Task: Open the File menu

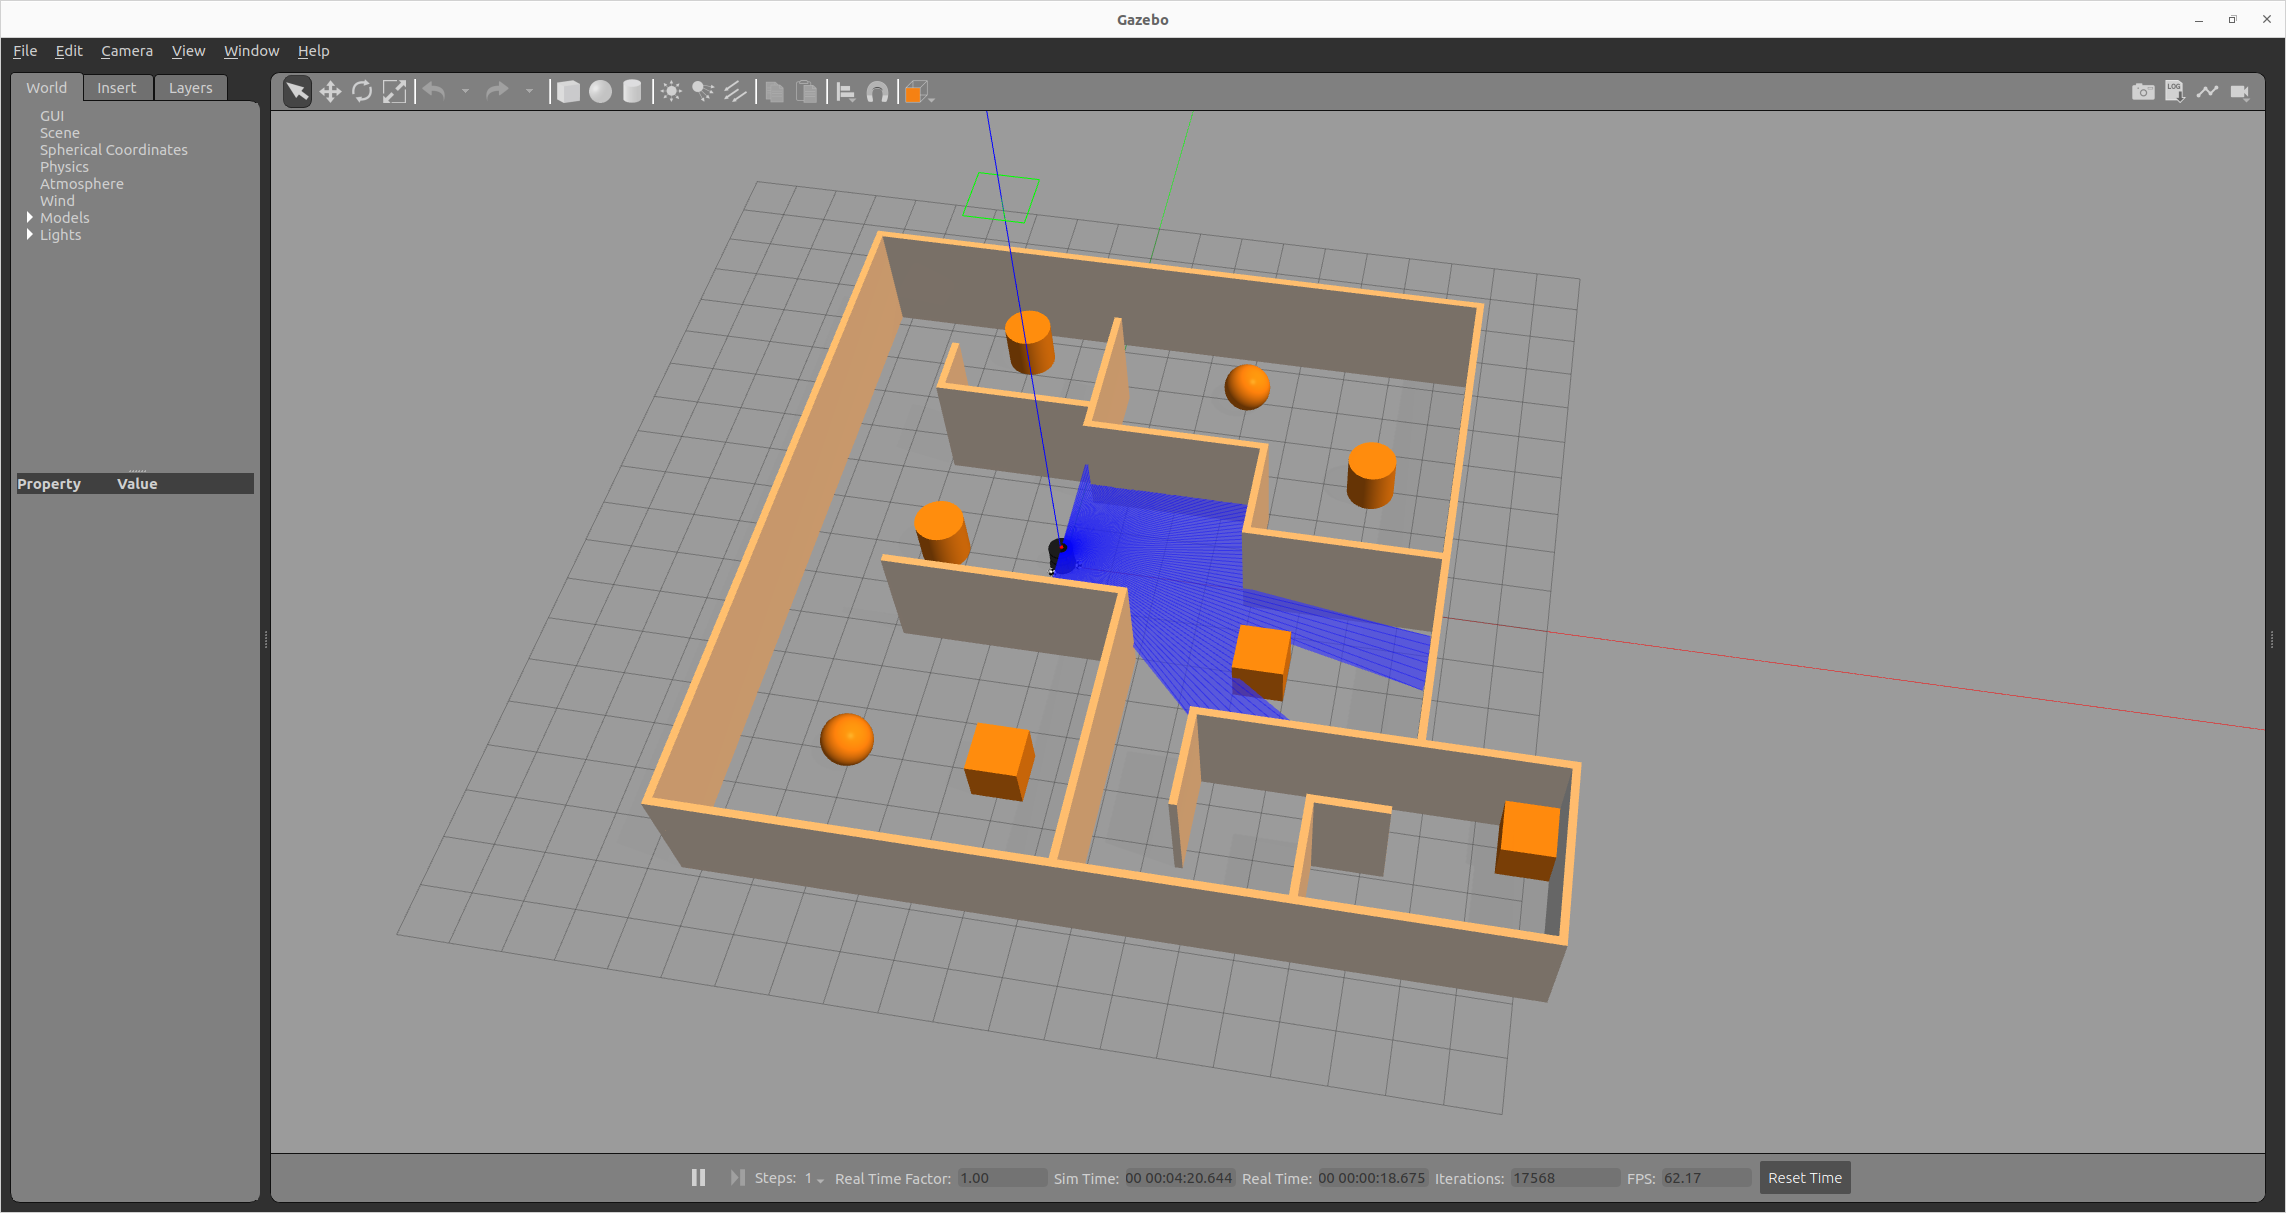Action: [x=25, y=51]
